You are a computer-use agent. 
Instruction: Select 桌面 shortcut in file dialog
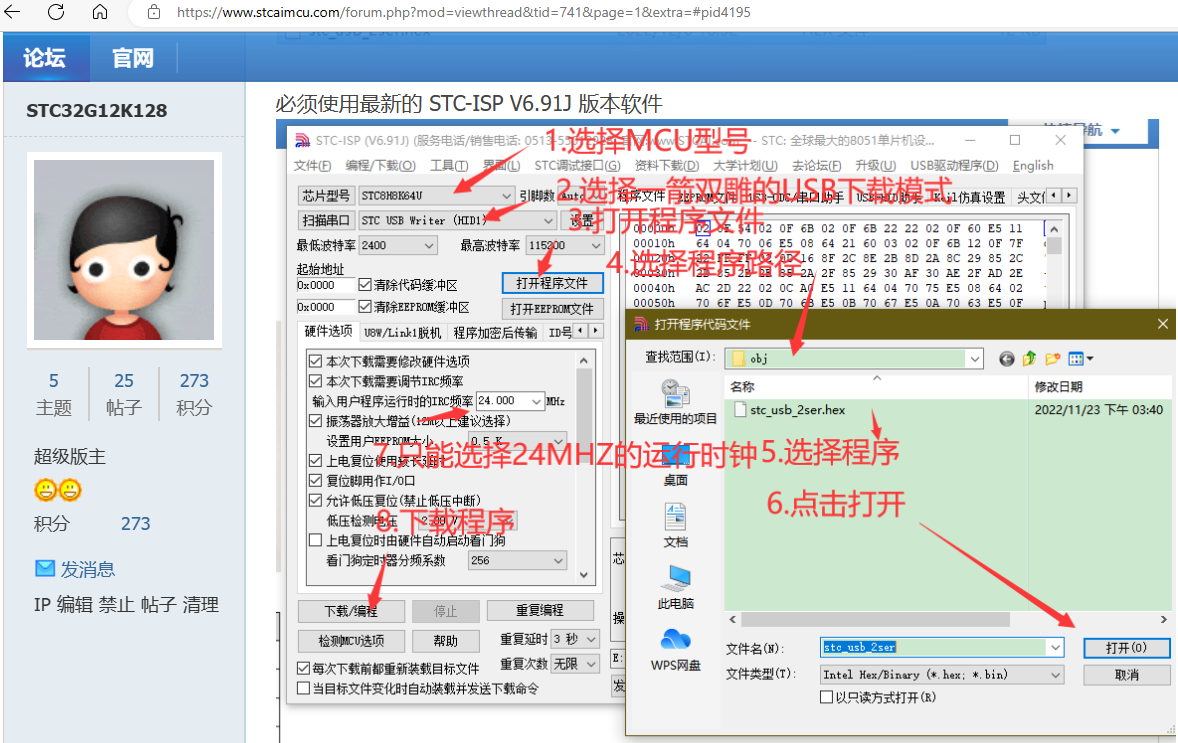click(x=675, y=464)
